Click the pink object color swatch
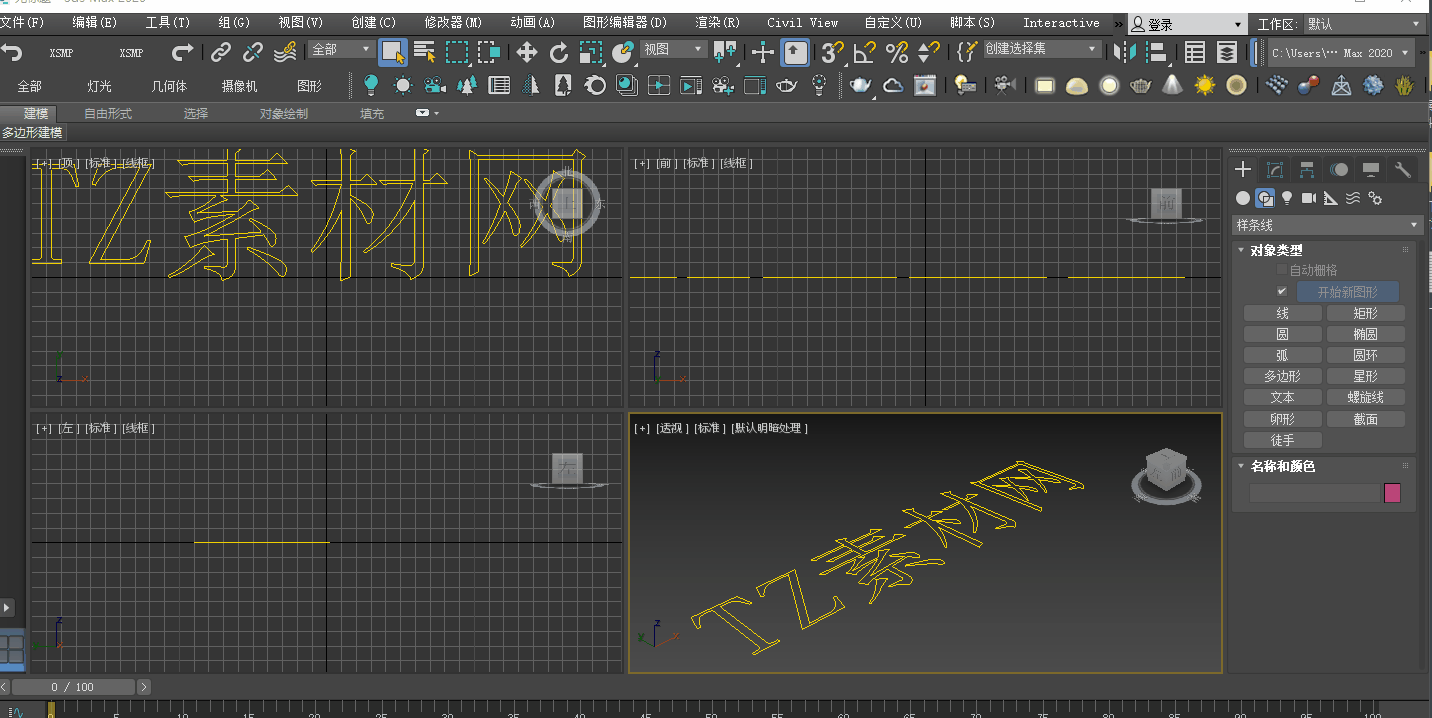This screenshot has height=718, width=1432. [1392, 493]
